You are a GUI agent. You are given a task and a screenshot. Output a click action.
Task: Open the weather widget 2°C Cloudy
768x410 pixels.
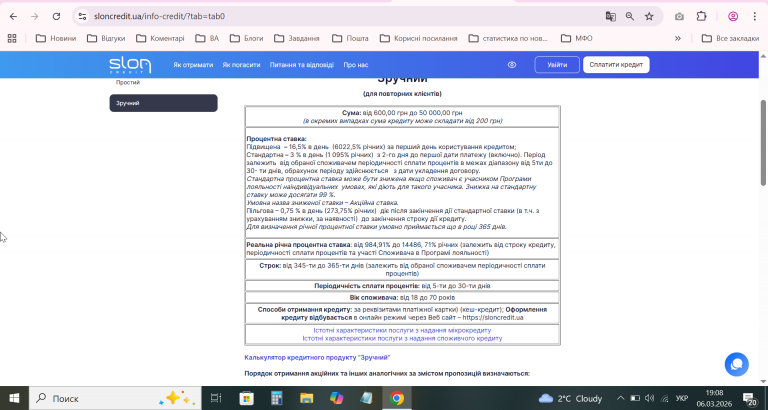click(570, 398)
